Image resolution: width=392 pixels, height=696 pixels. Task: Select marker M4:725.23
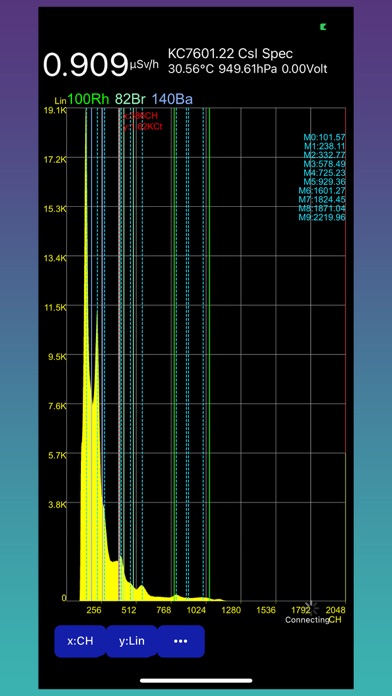click(325, 173)
